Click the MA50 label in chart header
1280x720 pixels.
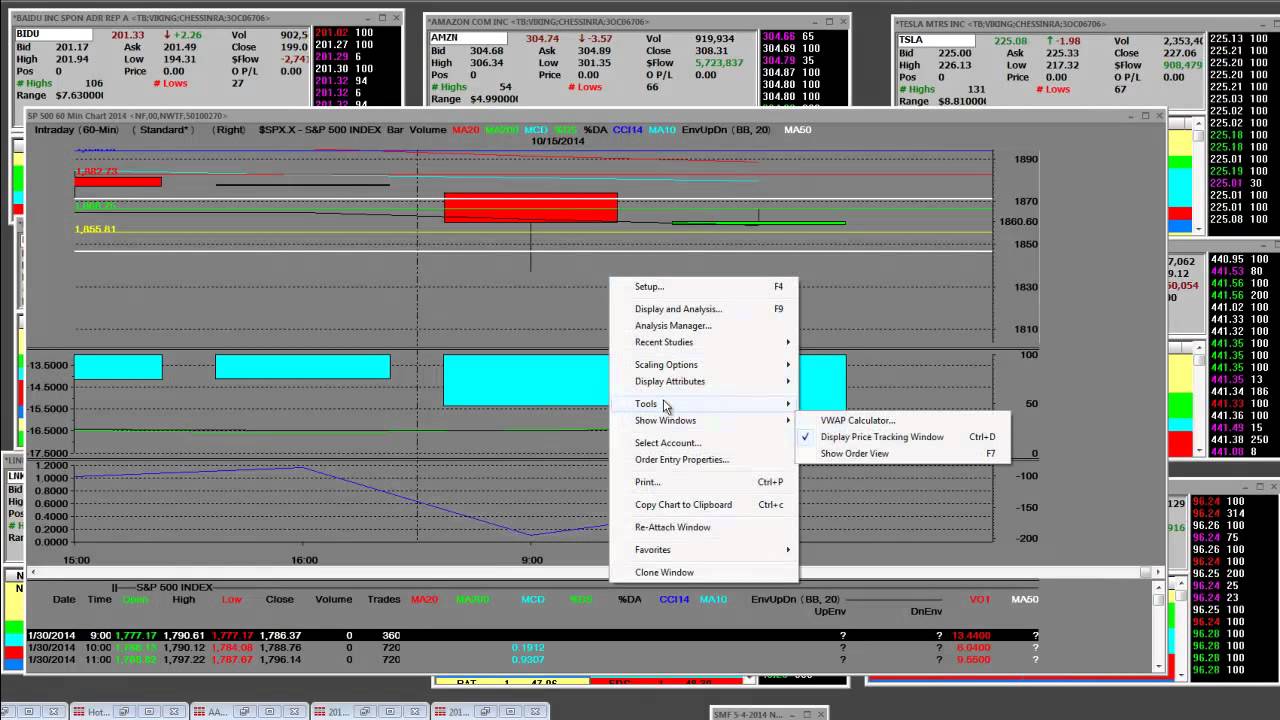(x=797, y=130)
